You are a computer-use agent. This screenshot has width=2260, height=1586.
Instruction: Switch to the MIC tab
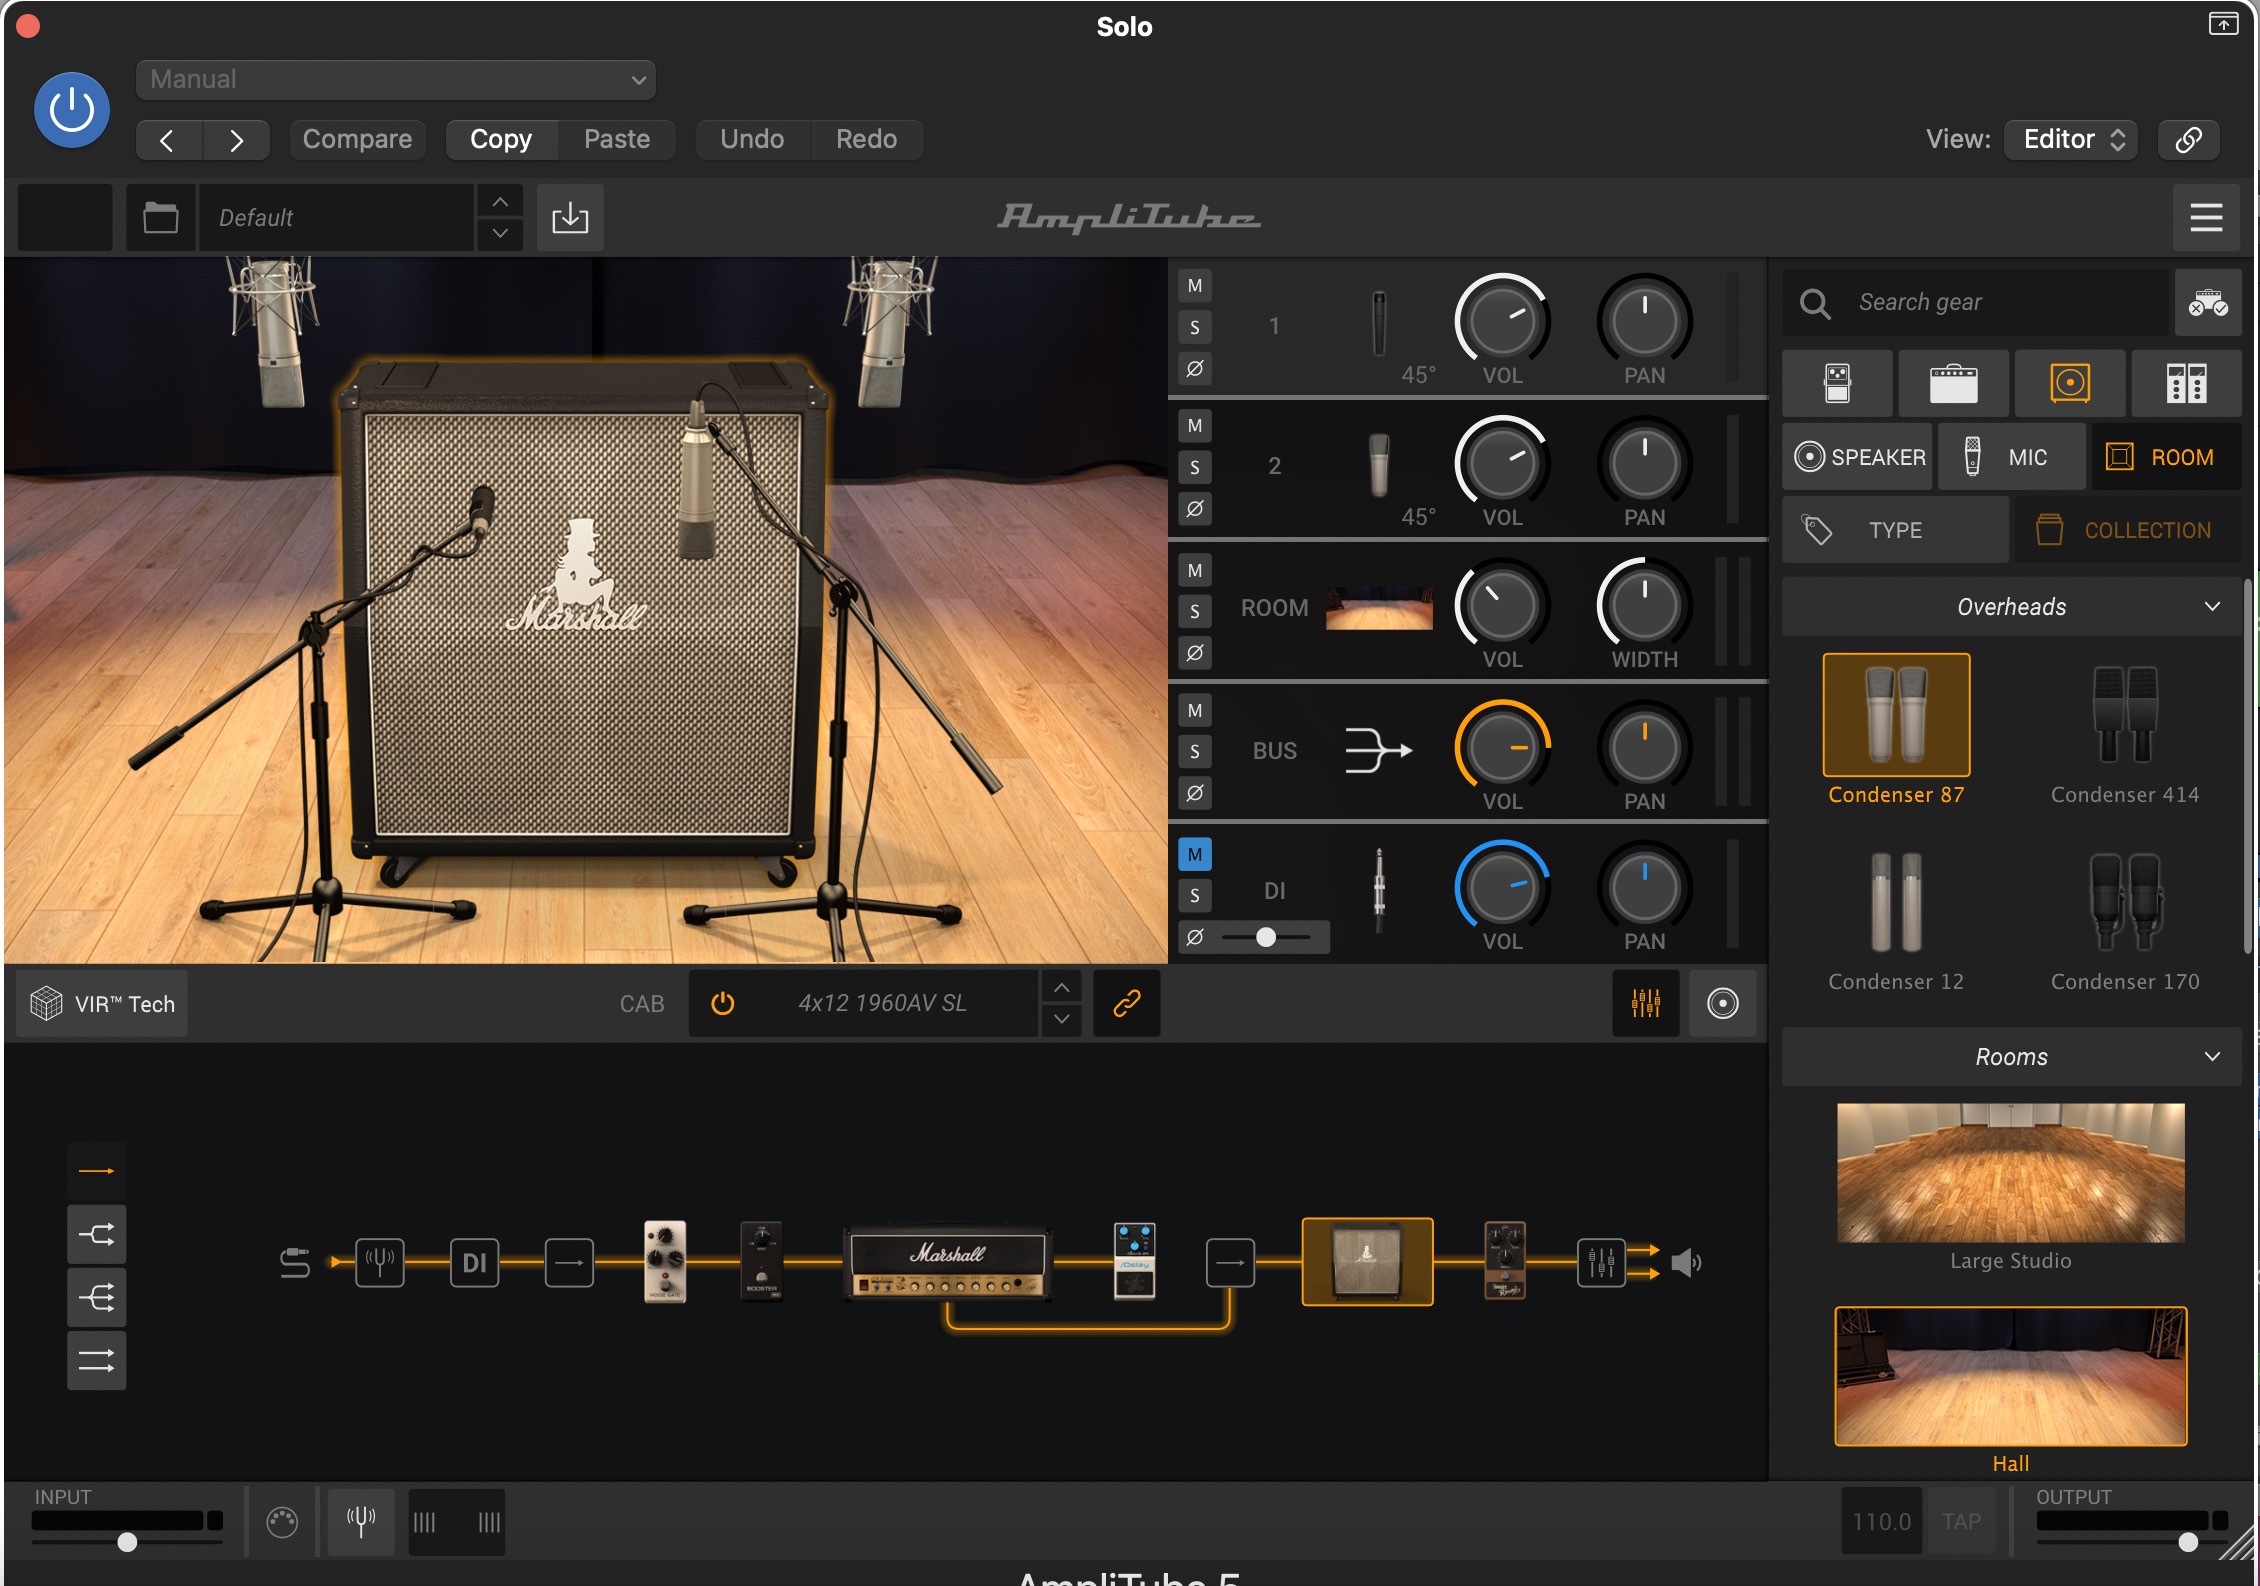[x=2012, y=457]
